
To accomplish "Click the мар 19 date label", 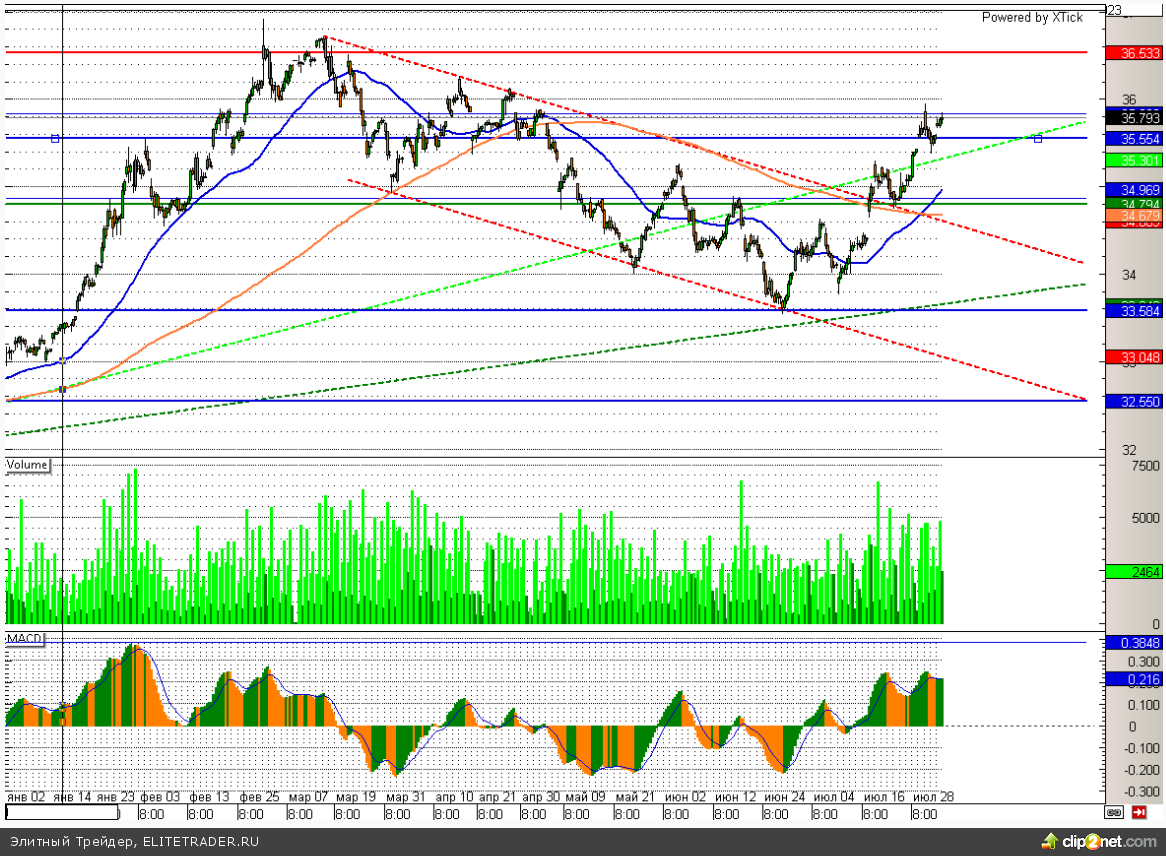I will click(356, 797).
